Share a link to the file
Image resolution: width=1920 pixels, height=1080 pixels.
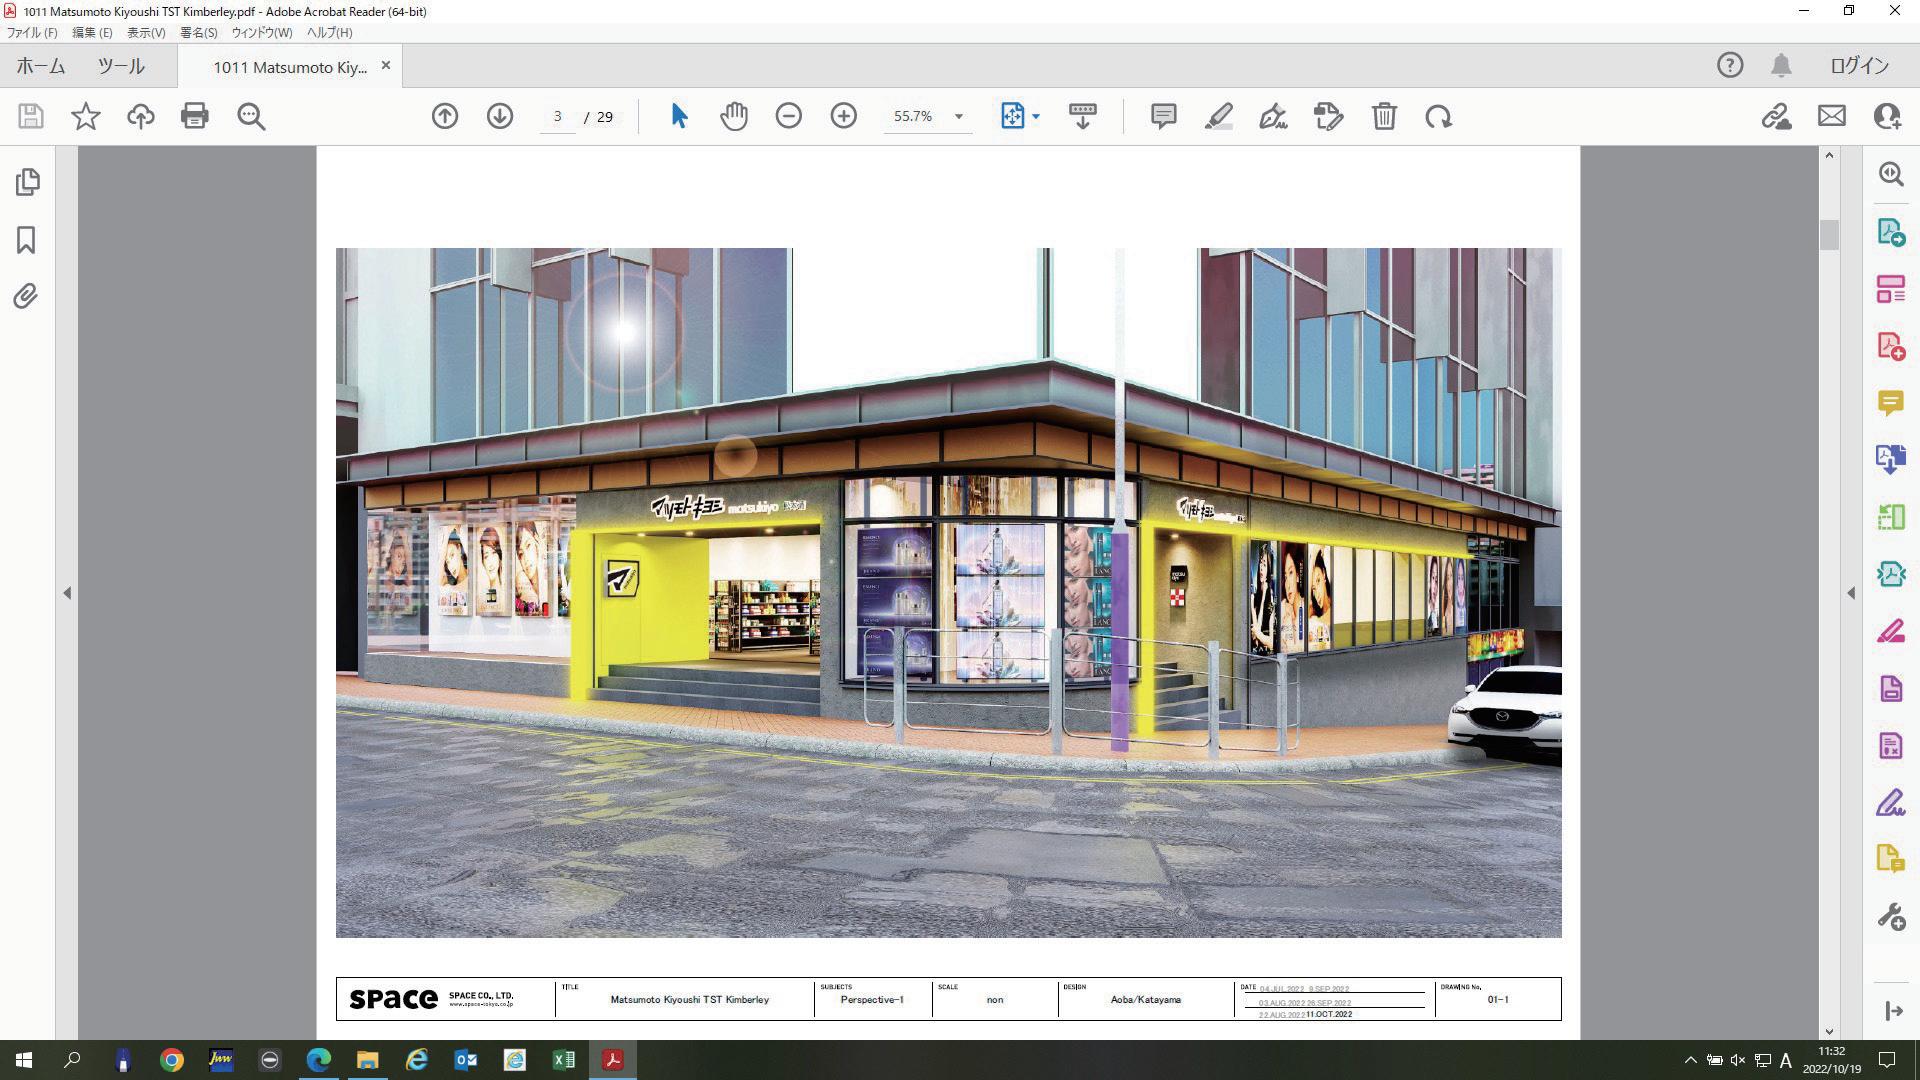[x=1776, y=116]
